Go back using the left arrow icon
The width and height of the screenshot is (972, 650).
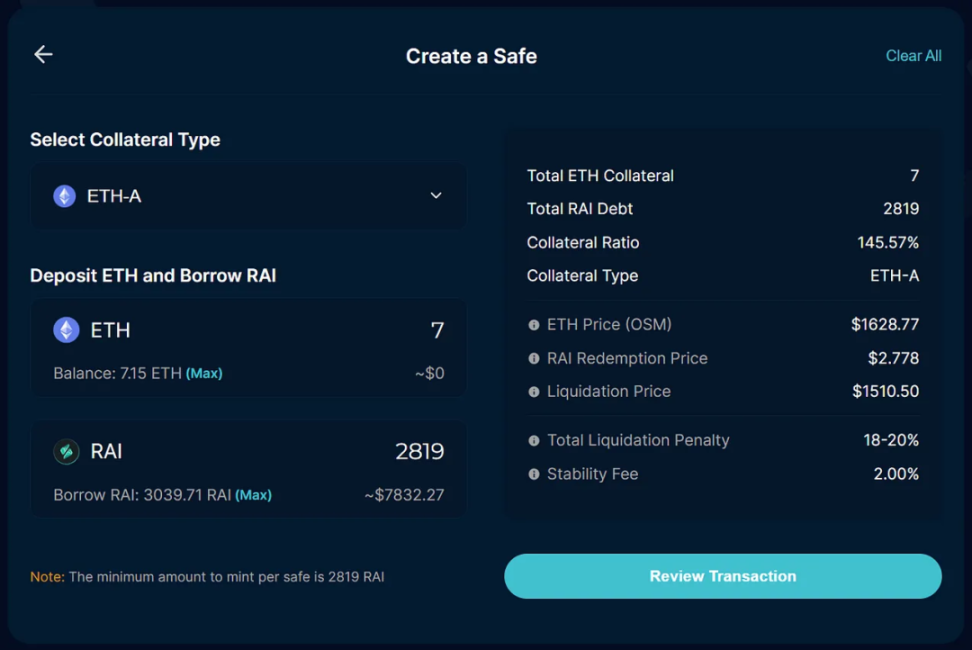click(43, 55)
